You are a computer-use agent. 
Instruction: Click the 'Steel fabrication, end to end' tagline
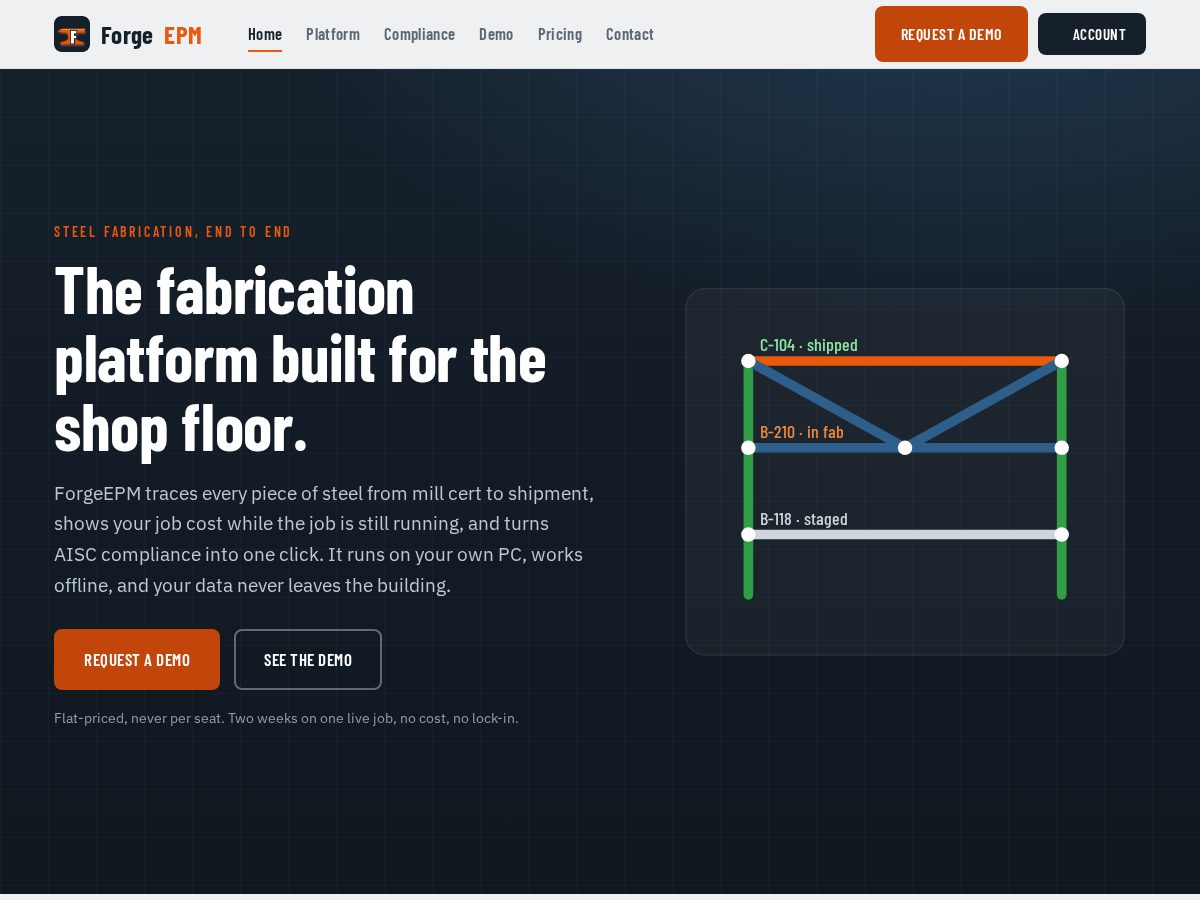point(173,231)
